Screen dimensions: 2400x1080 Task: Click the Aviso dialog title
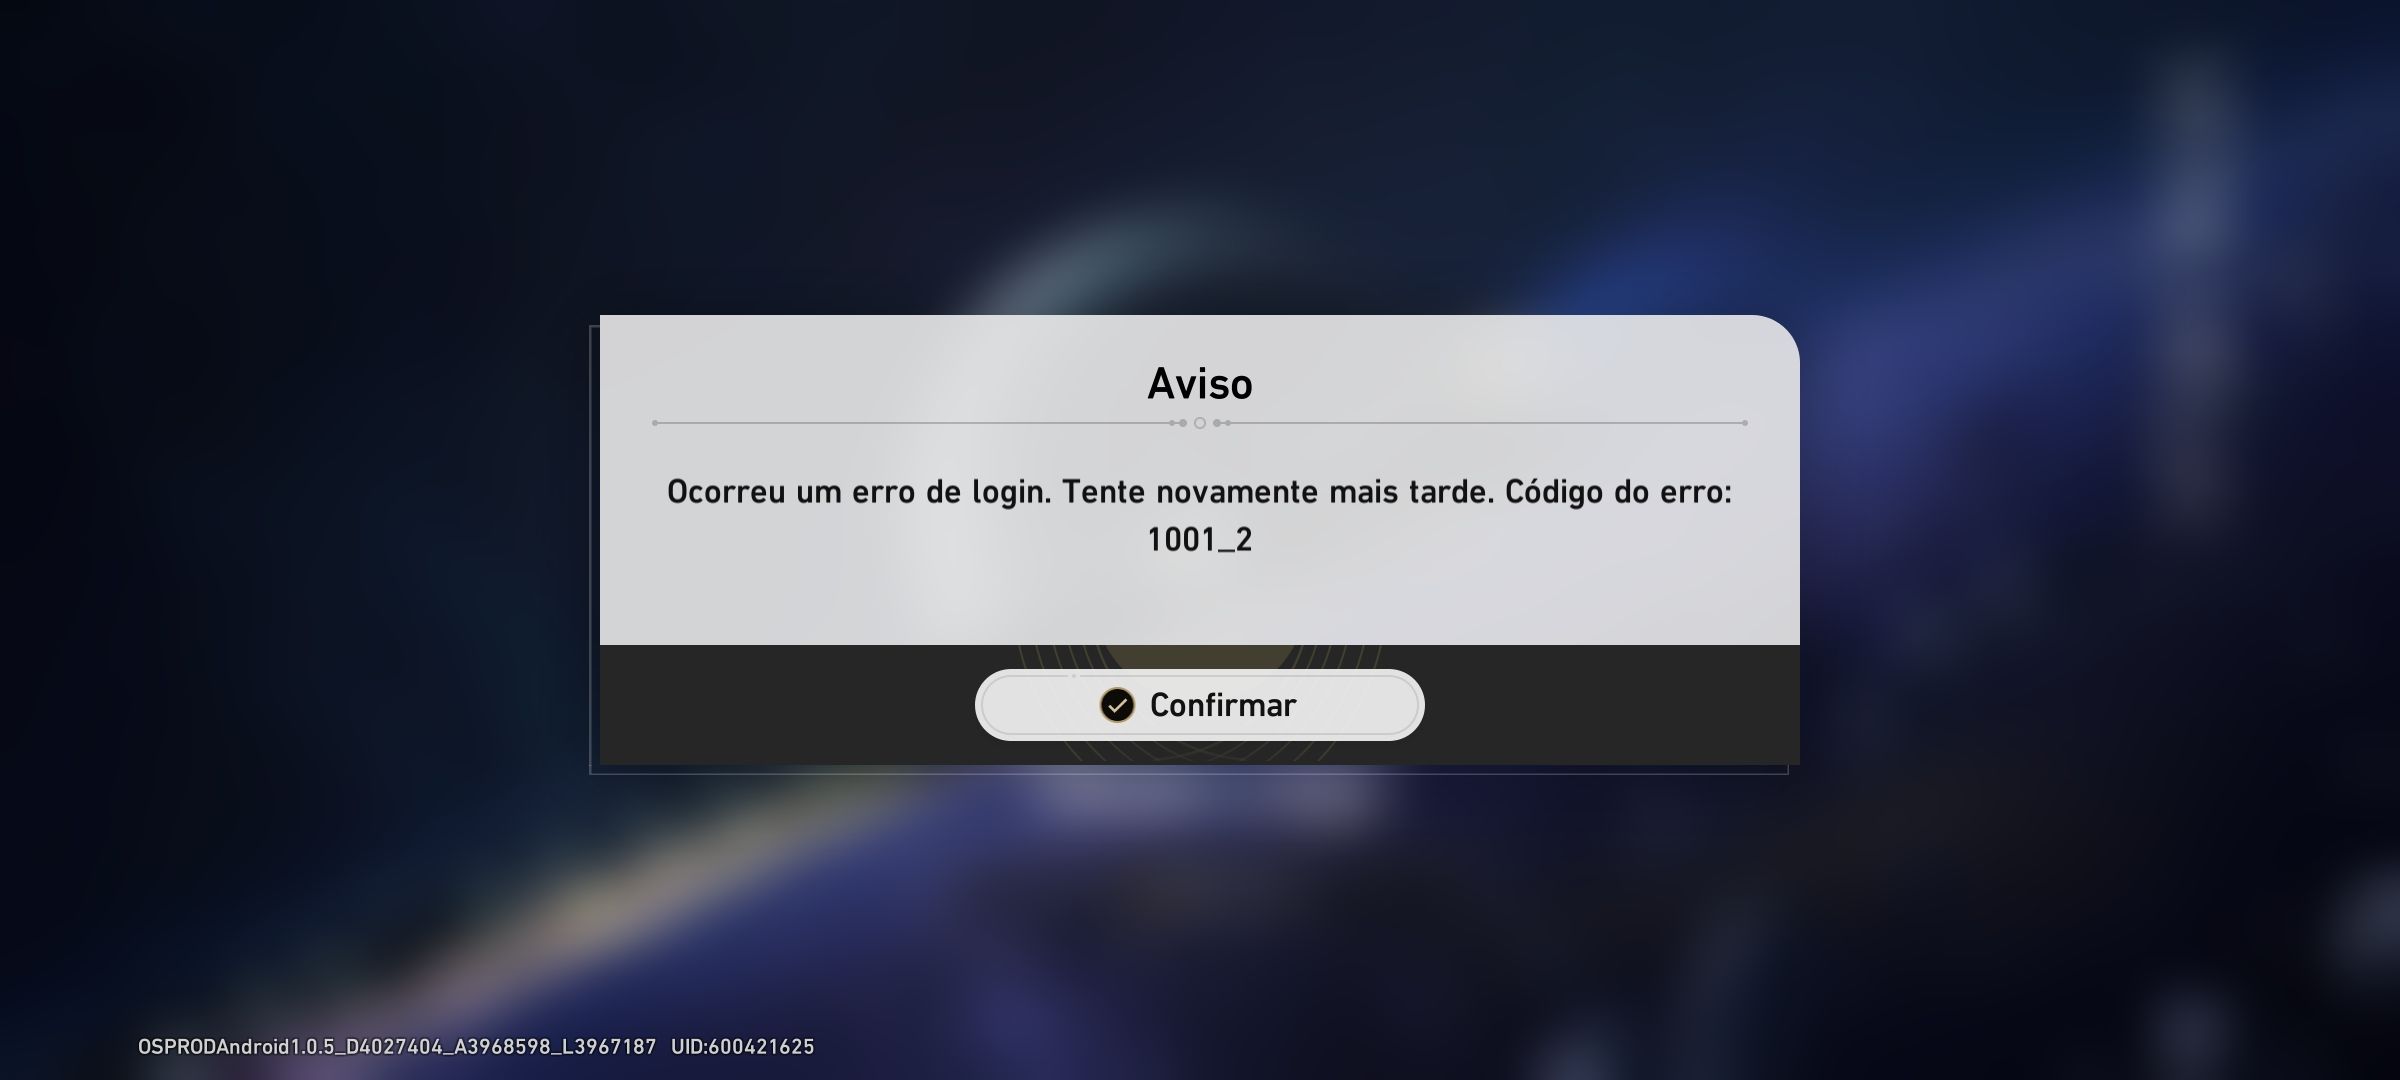[1199, 384]
